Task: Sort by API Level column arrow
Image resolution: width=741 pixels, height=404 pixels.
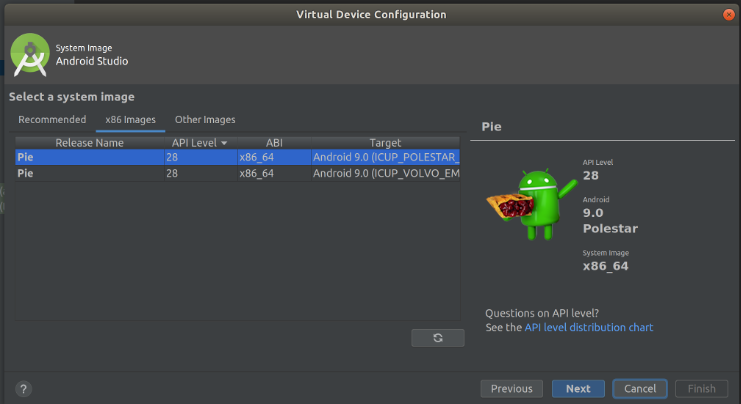Action: [224, 143]
